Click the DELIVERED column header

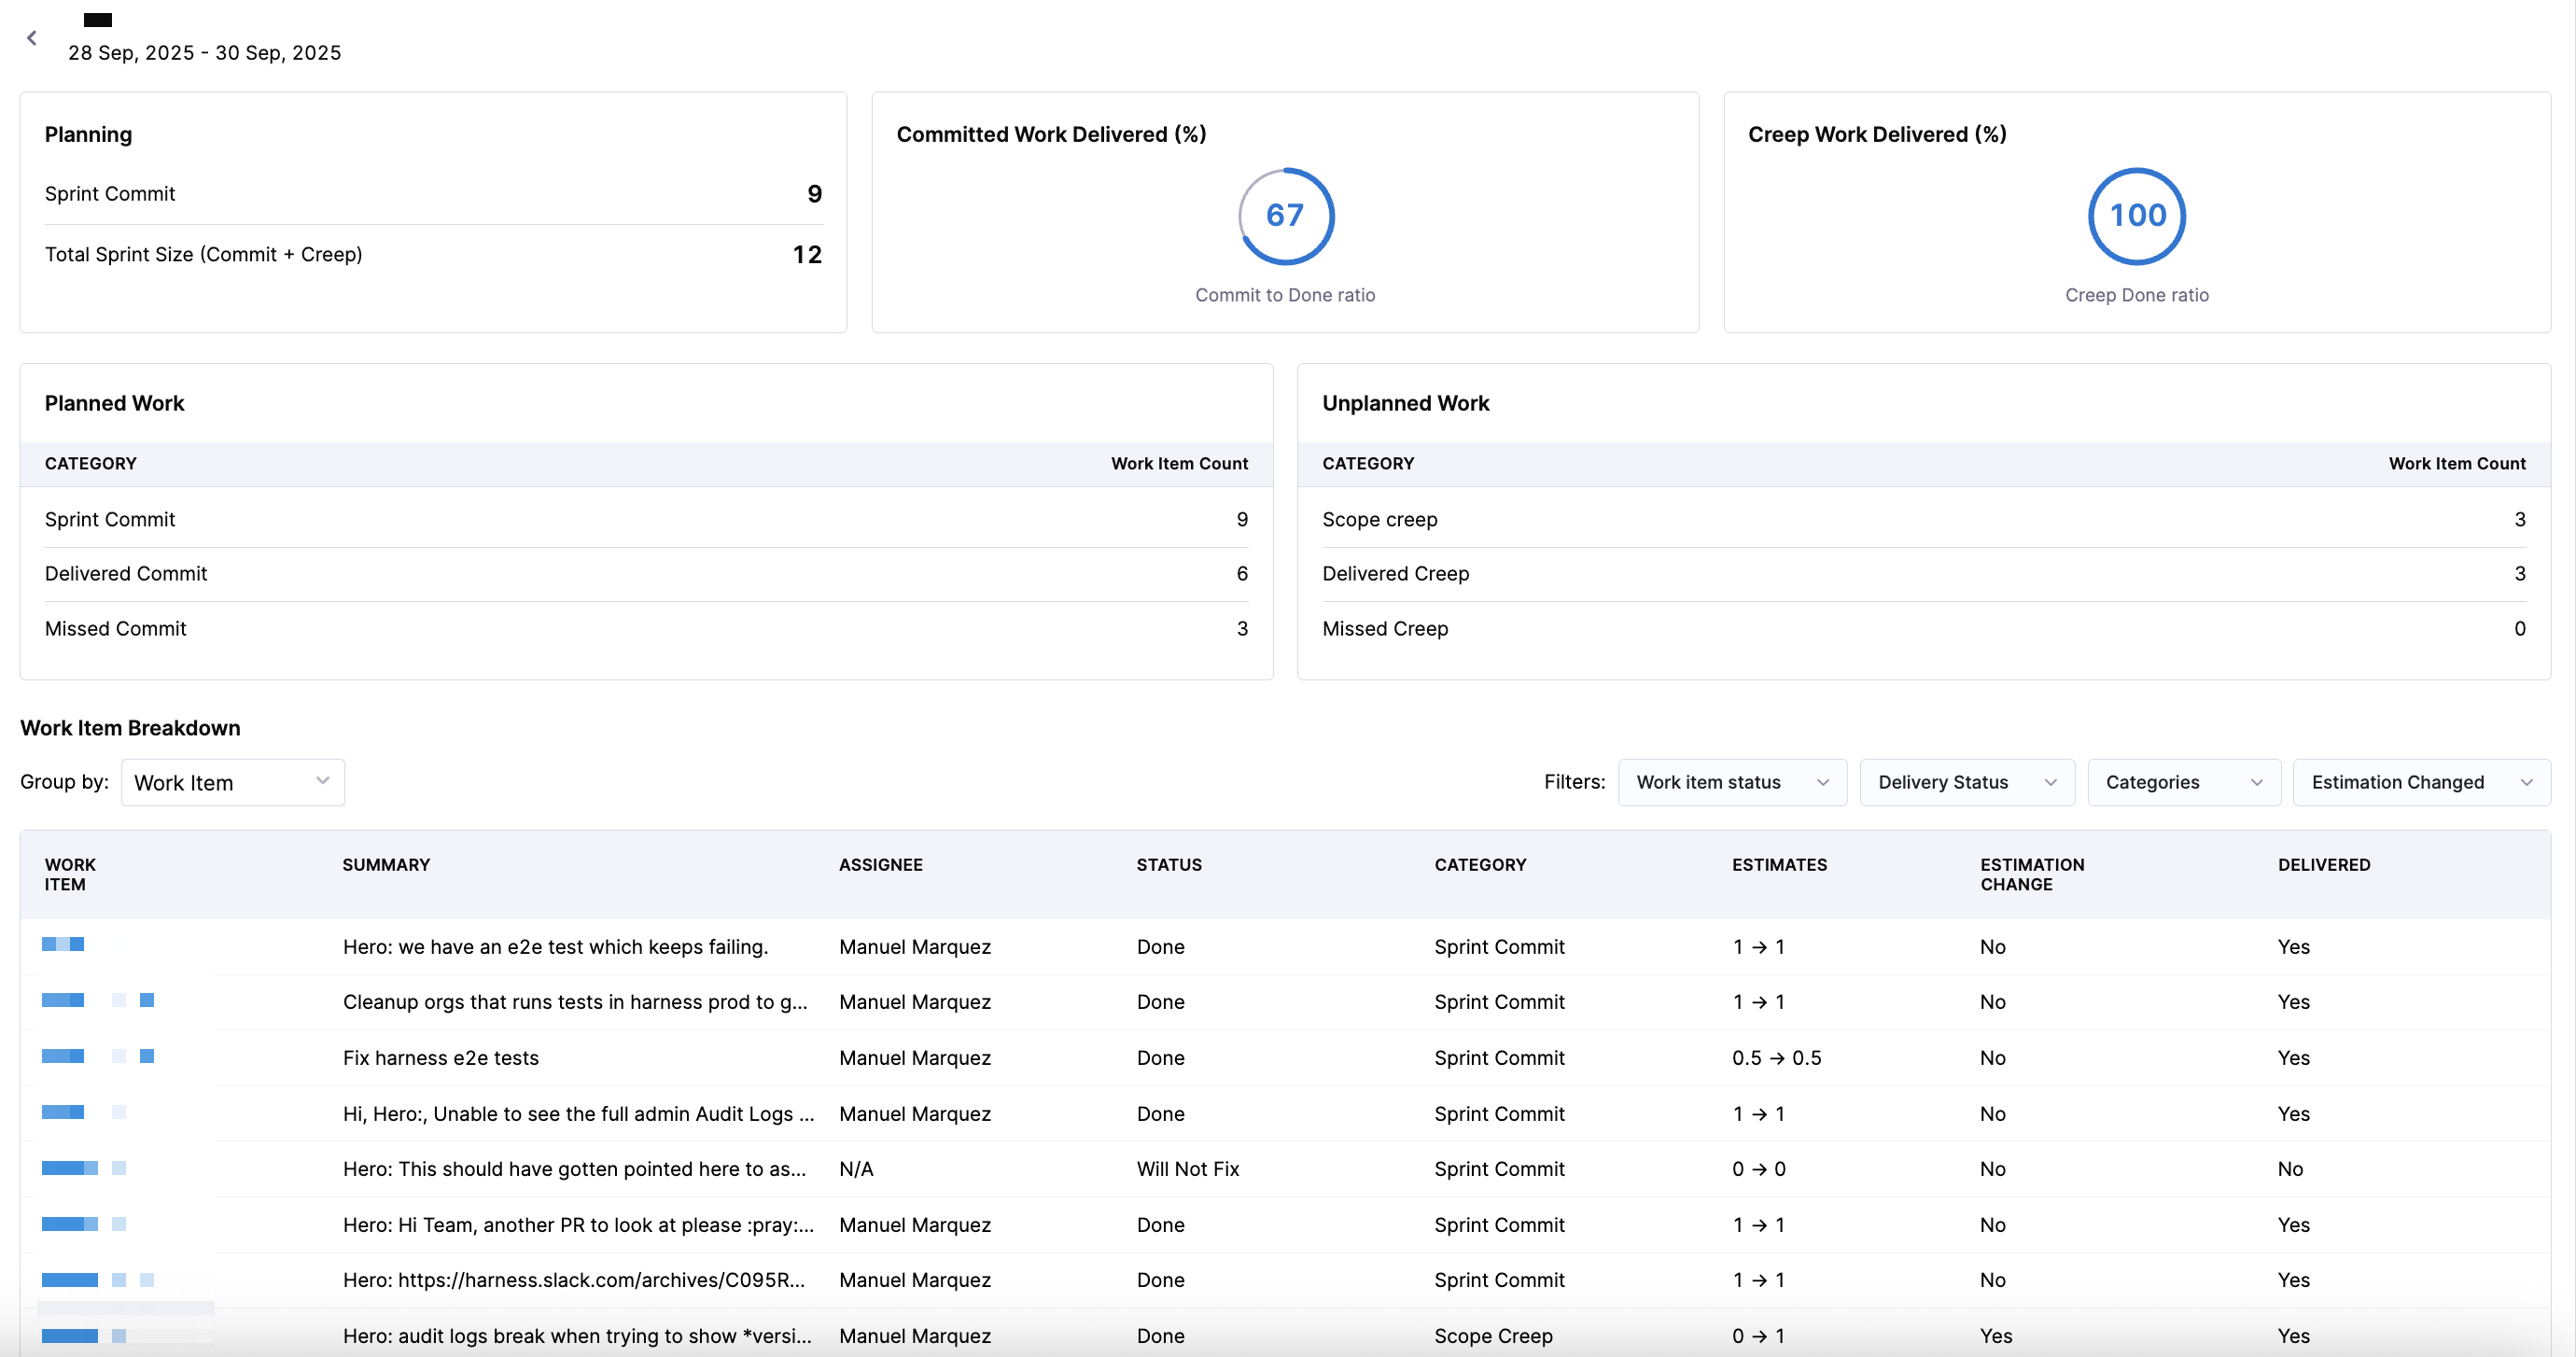pos(2323,865)
